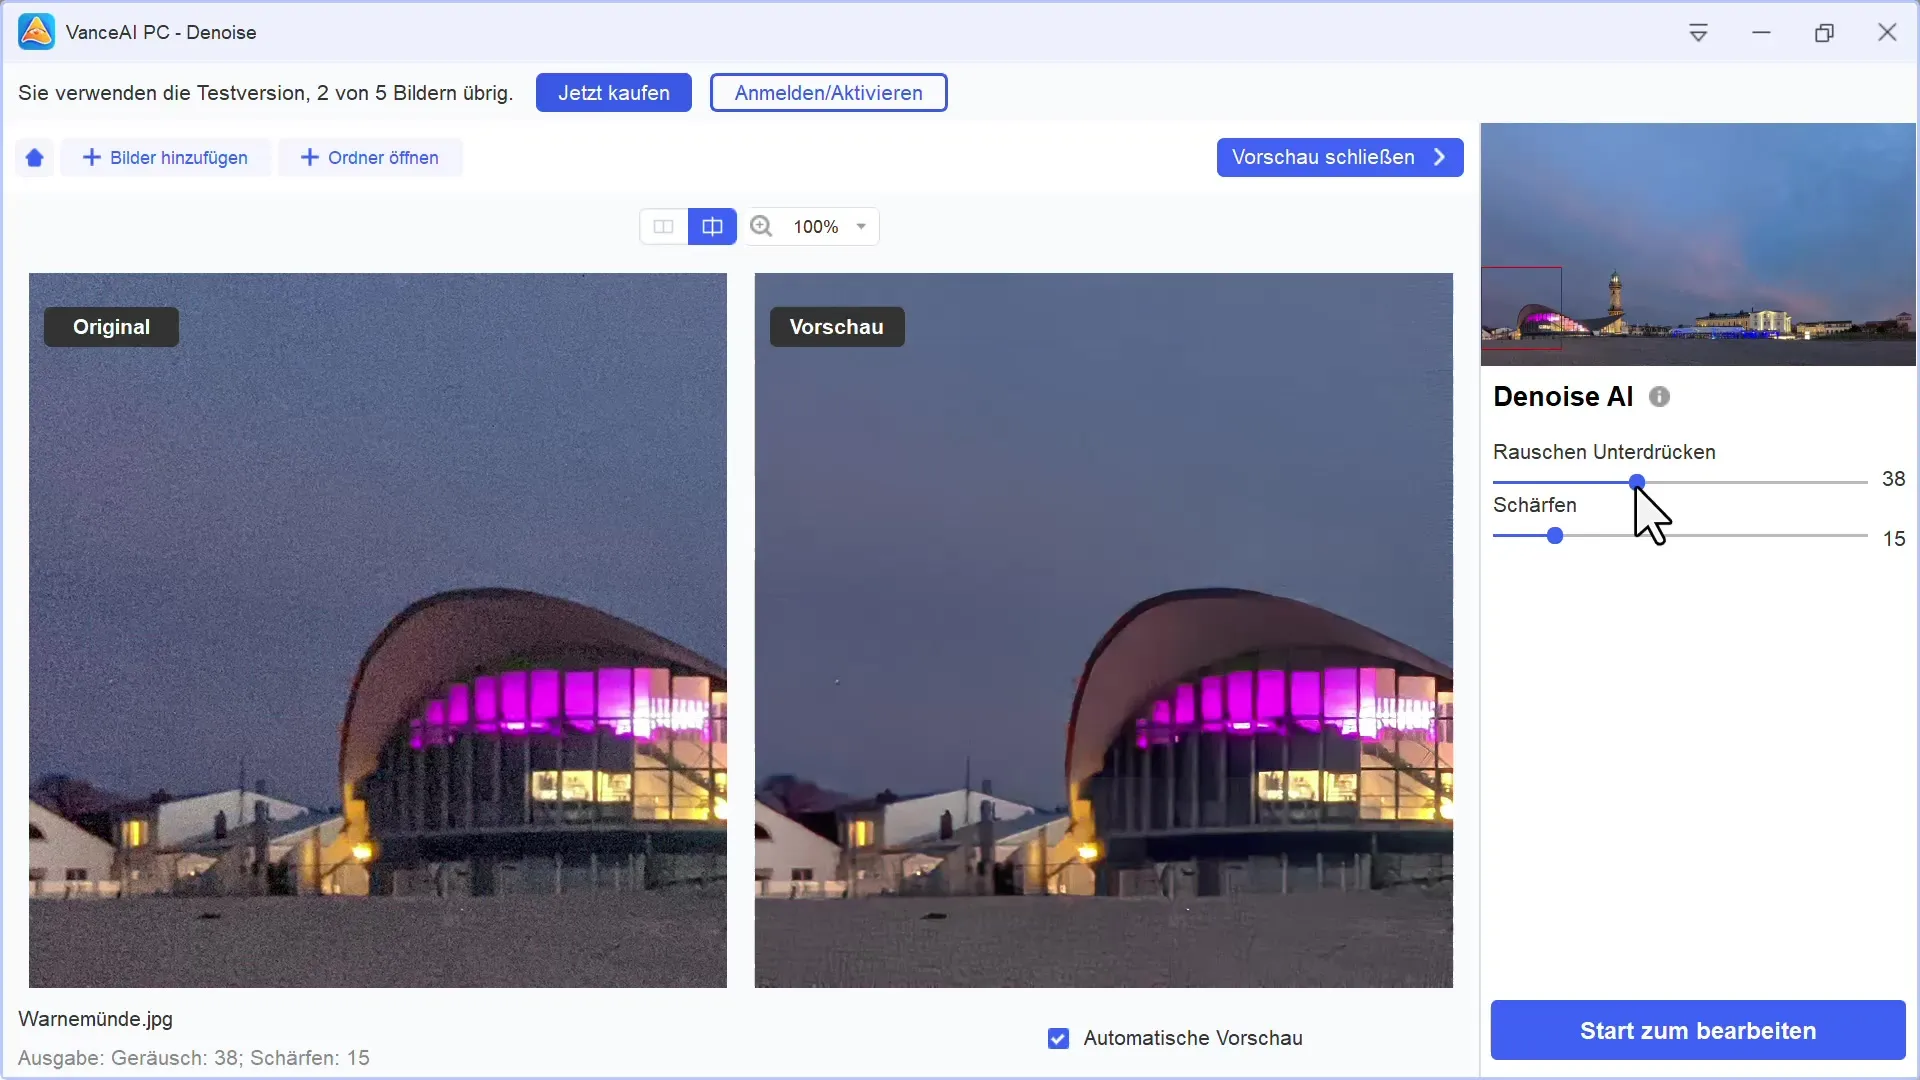Screen dimensions: 1920x1080
Task: Click the zoom magnifier icon
Action: click(x=761, y=227)
